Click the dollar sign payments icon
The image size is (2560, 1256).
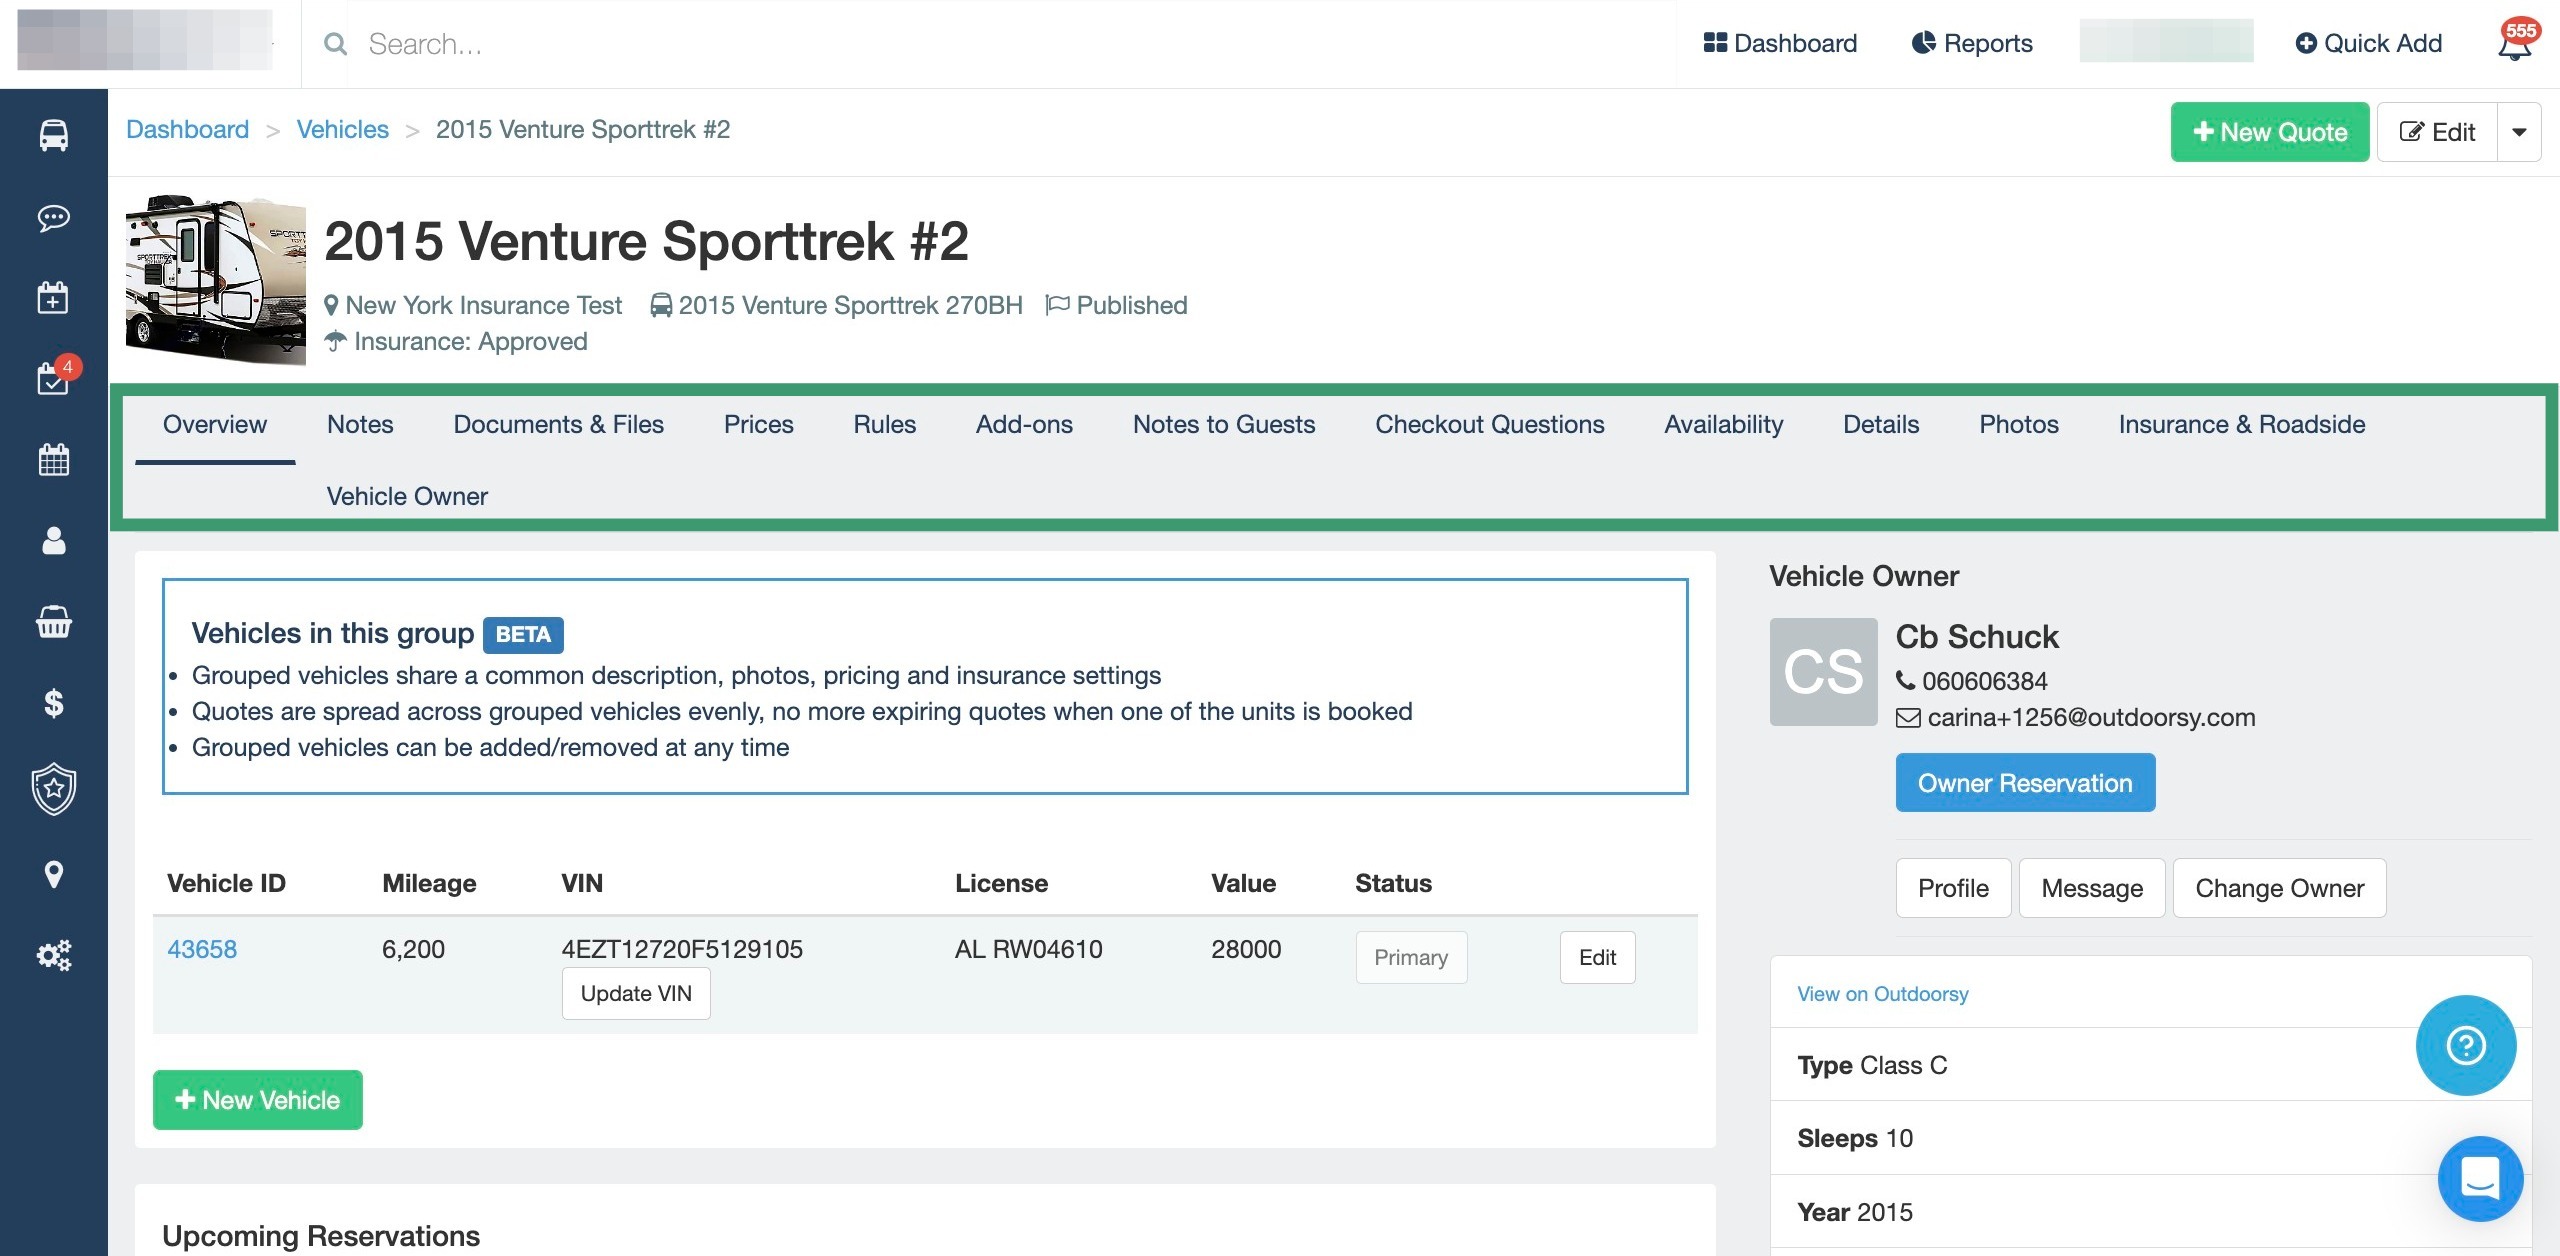pos(54,703)
